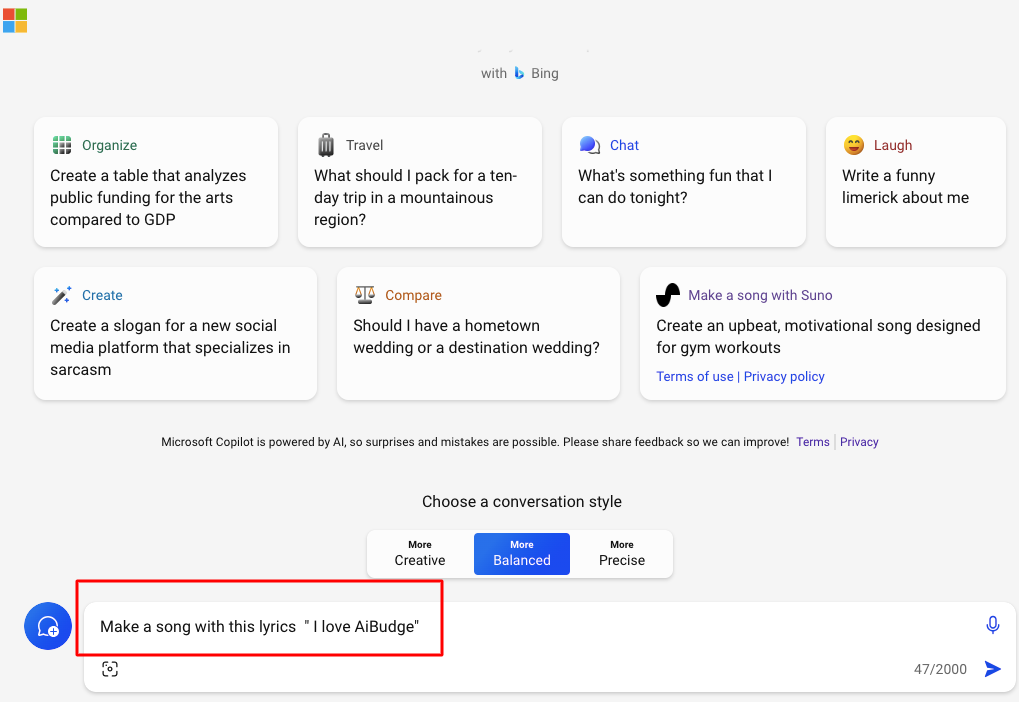1019x702 pixels.
Task: Select More Balanced conversation style
Action: (522, 554)
